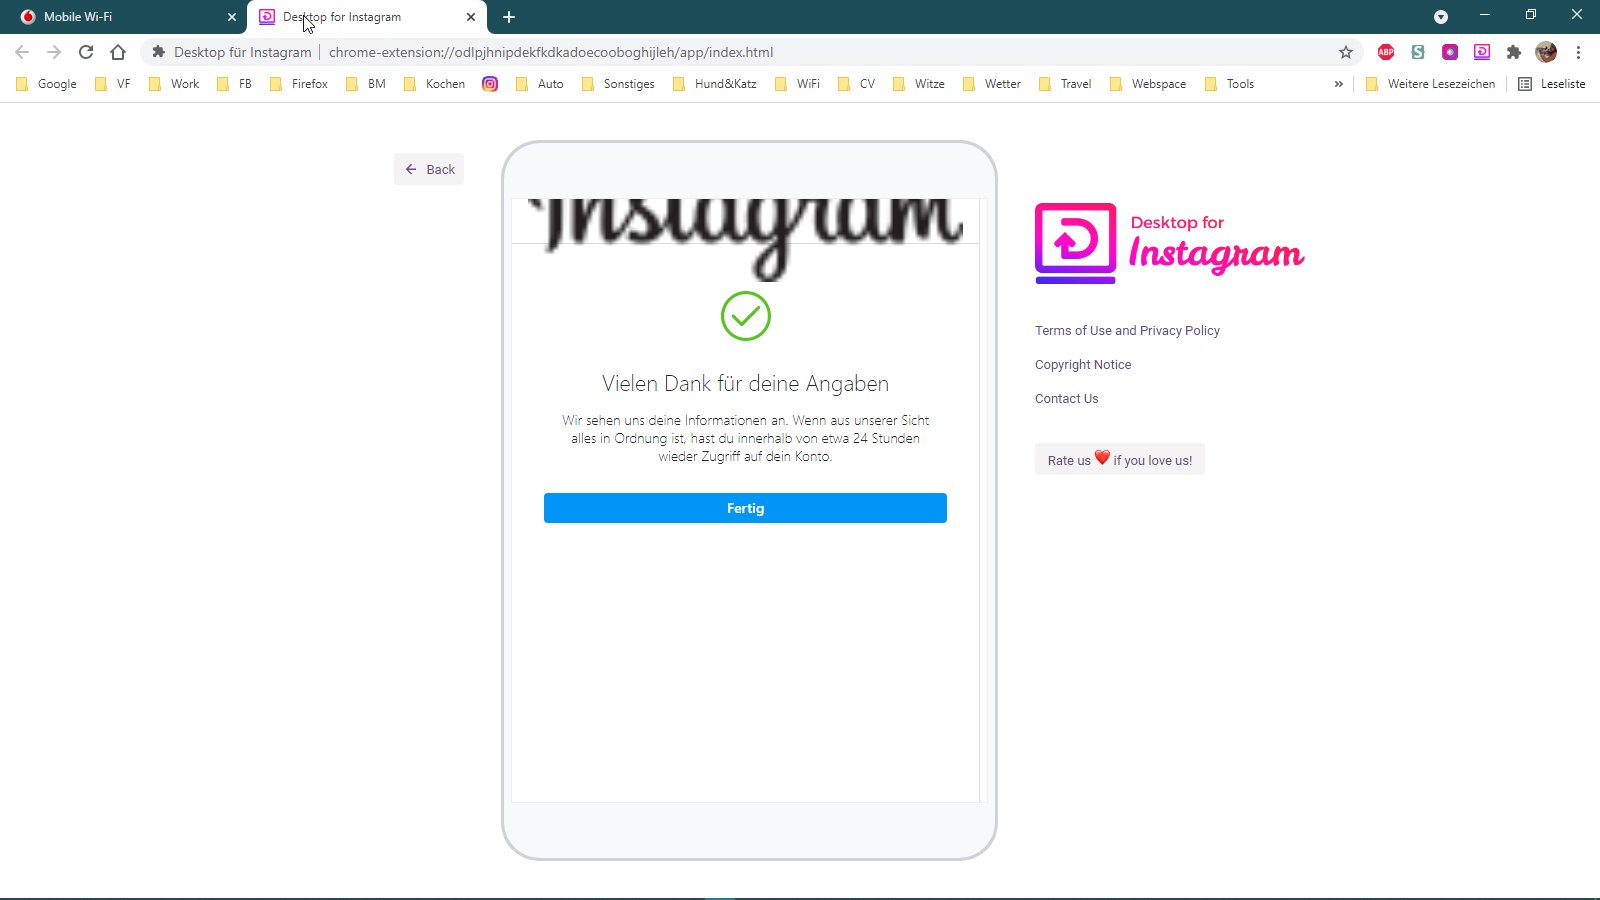Viewport: 1600px width, 900px height.
Task: Open the Chrome profile avatar
Action: (1546, 52)
